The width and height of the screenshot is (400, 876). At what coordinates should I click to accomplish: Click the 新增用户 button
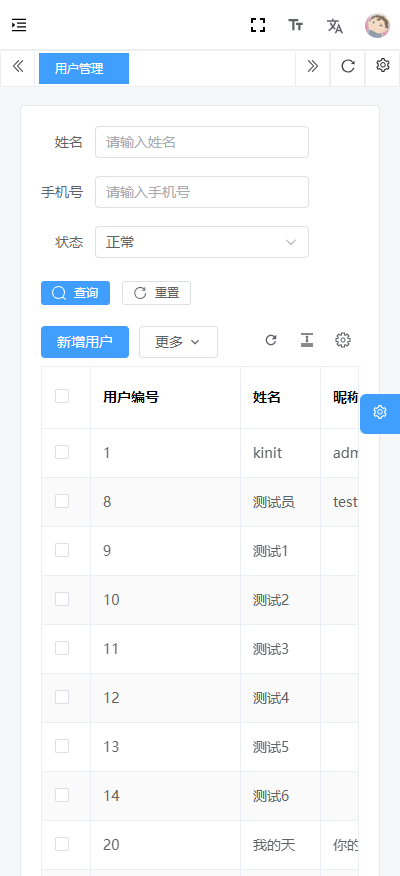[x=85, y=342]
